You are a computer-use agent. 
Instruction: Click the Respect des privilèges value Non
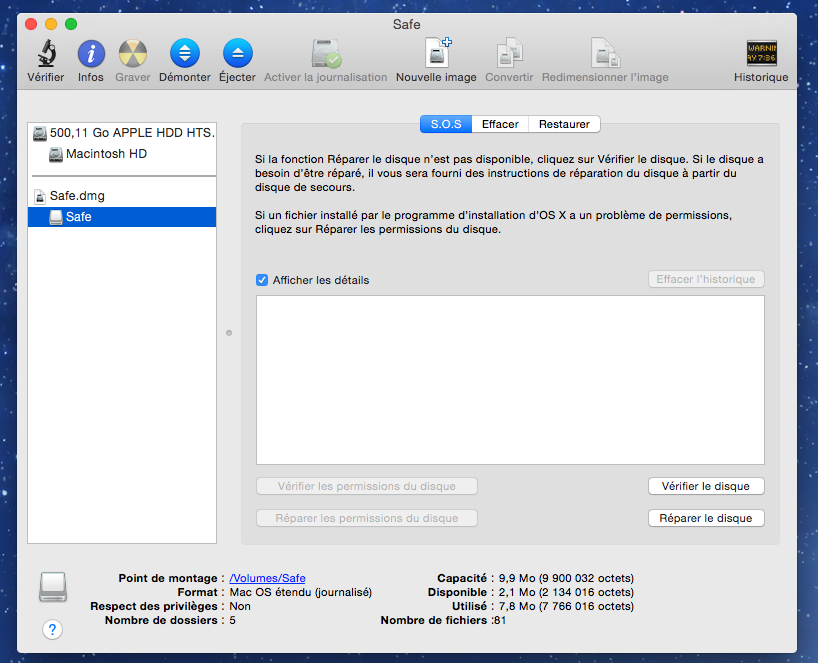tap(240, 606)
